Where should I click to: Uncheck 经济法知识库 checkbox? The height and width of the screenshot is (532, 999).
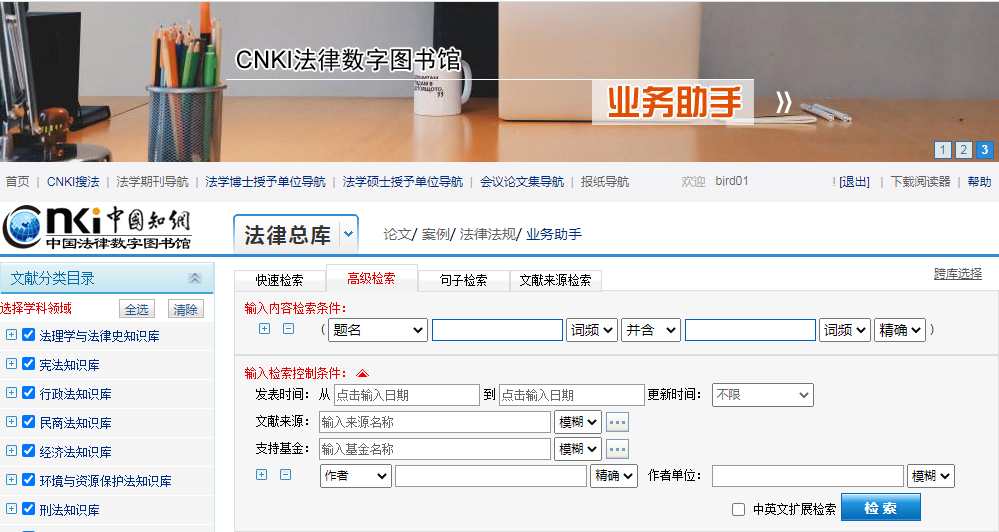[29, 450]
